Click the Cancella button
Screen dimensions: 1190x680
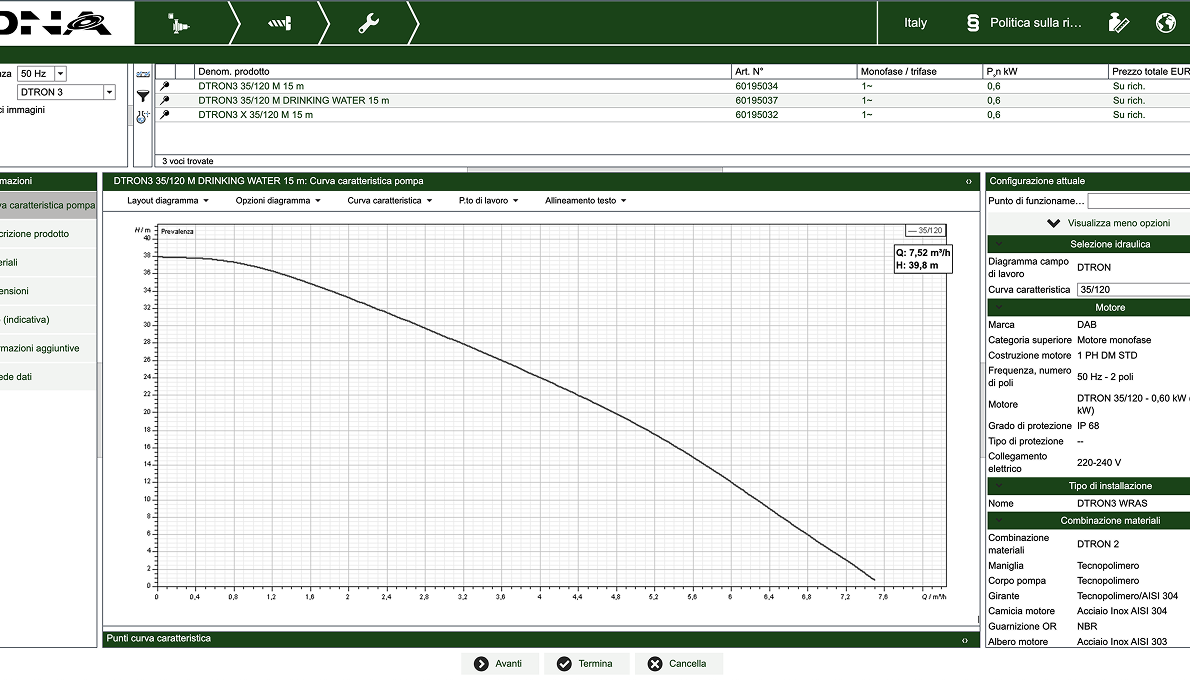[x=678, y=664]
